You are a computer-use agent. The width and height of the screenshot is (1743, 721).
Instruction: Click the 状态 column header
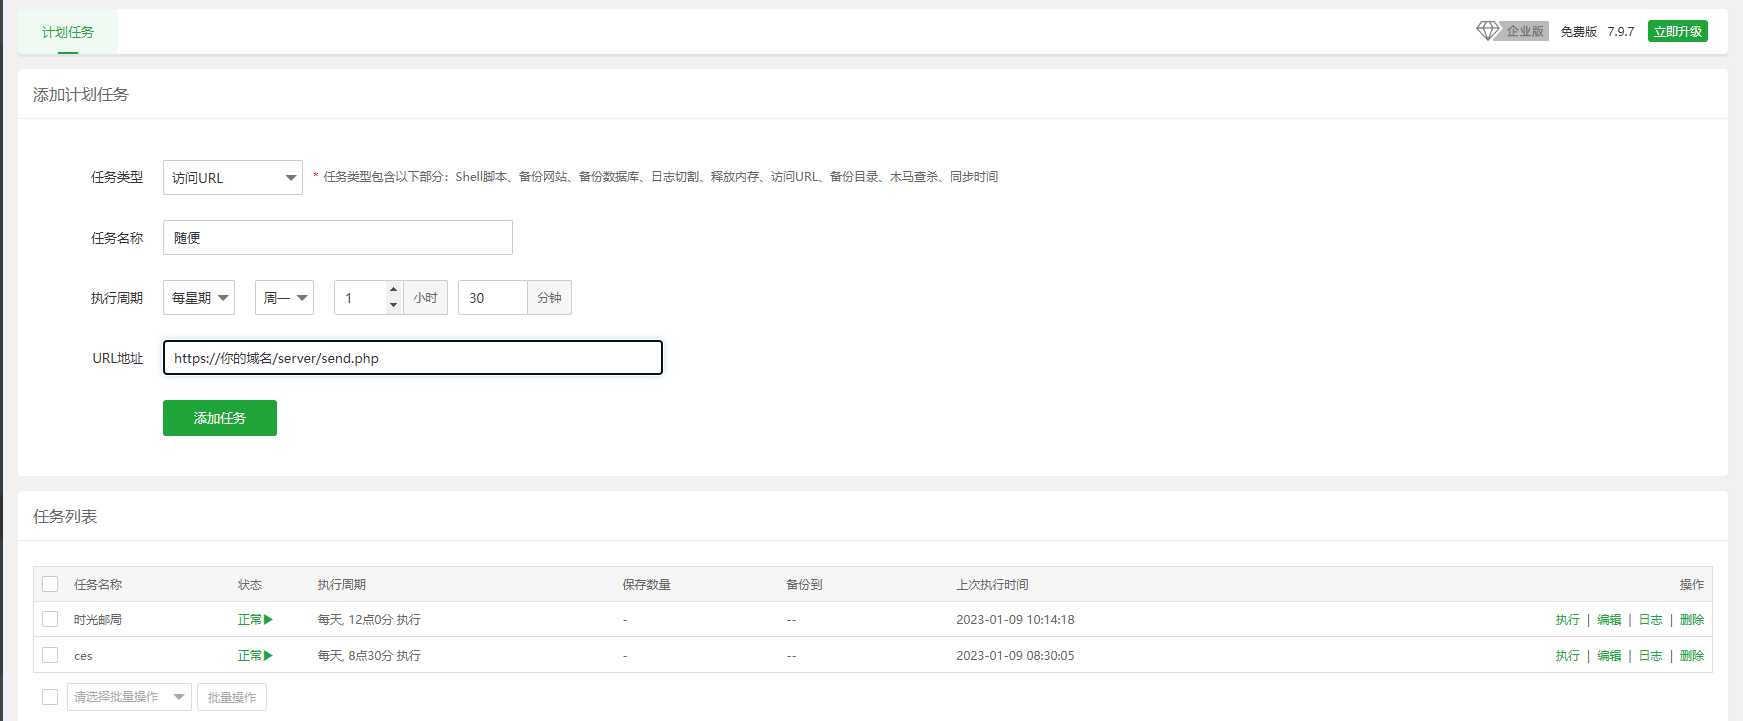point(250,584)
